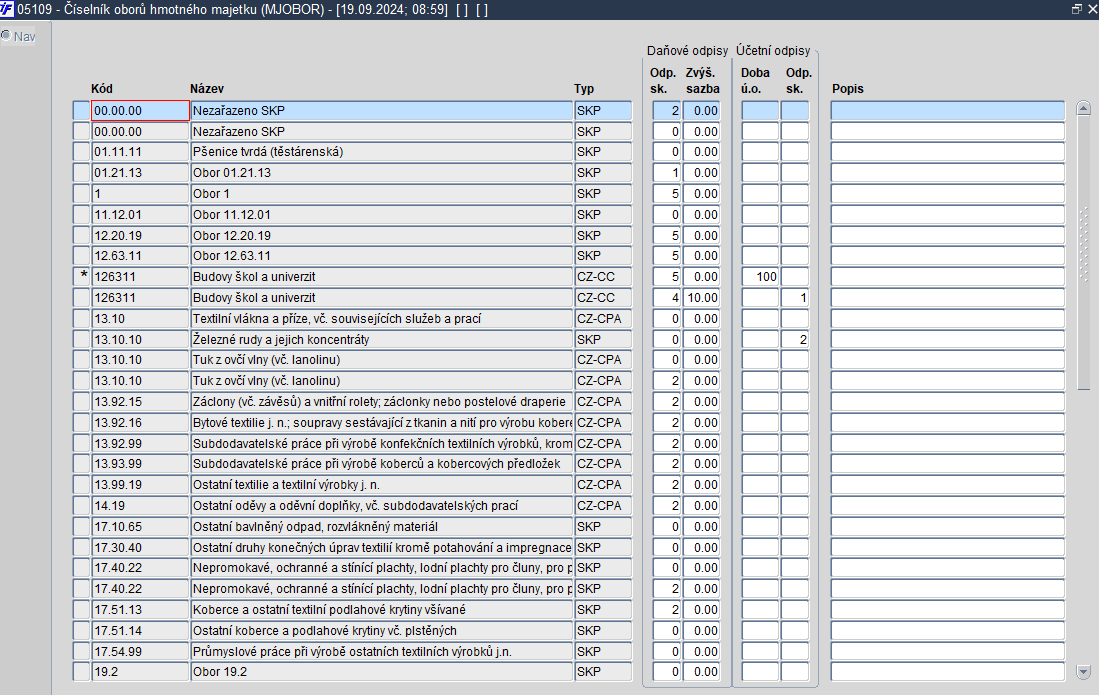This screenshot has height=695, width=1099.
Task: Click Popis field of first highlighted row
Action: (x=948, y=111)
